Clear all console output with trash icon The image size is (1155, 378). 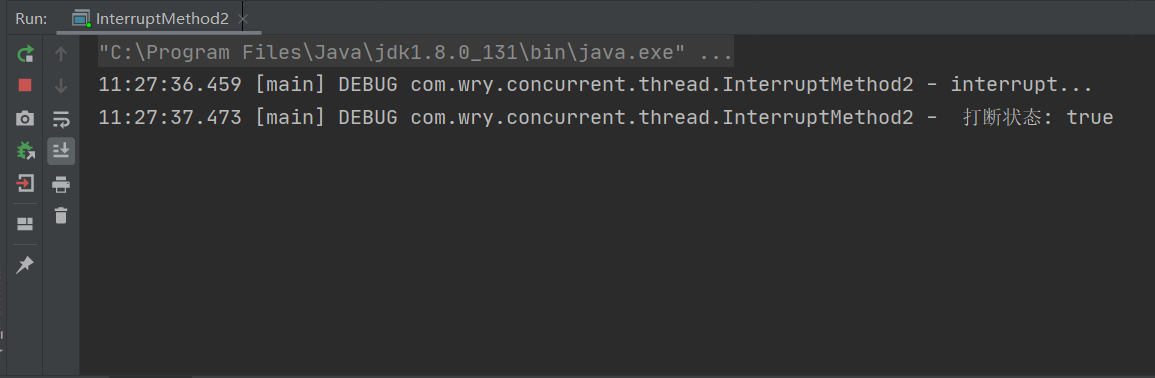(x=61, y=215)
